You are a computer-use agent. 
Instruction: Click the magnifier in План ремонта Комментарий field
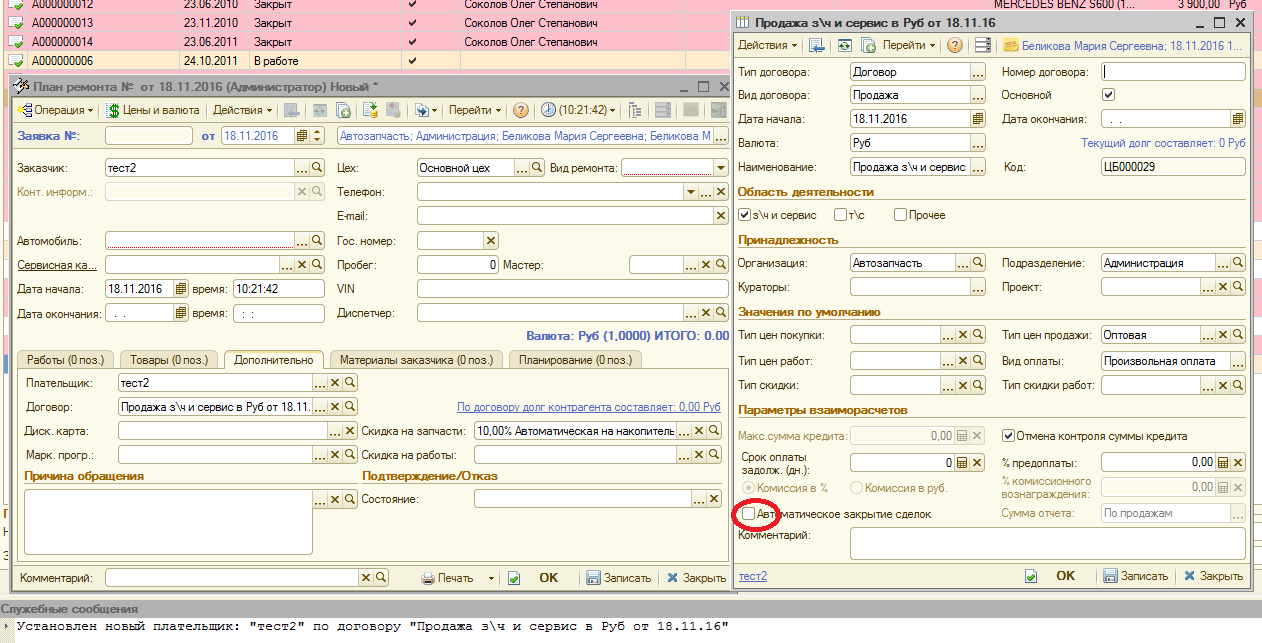click(380, 578)
